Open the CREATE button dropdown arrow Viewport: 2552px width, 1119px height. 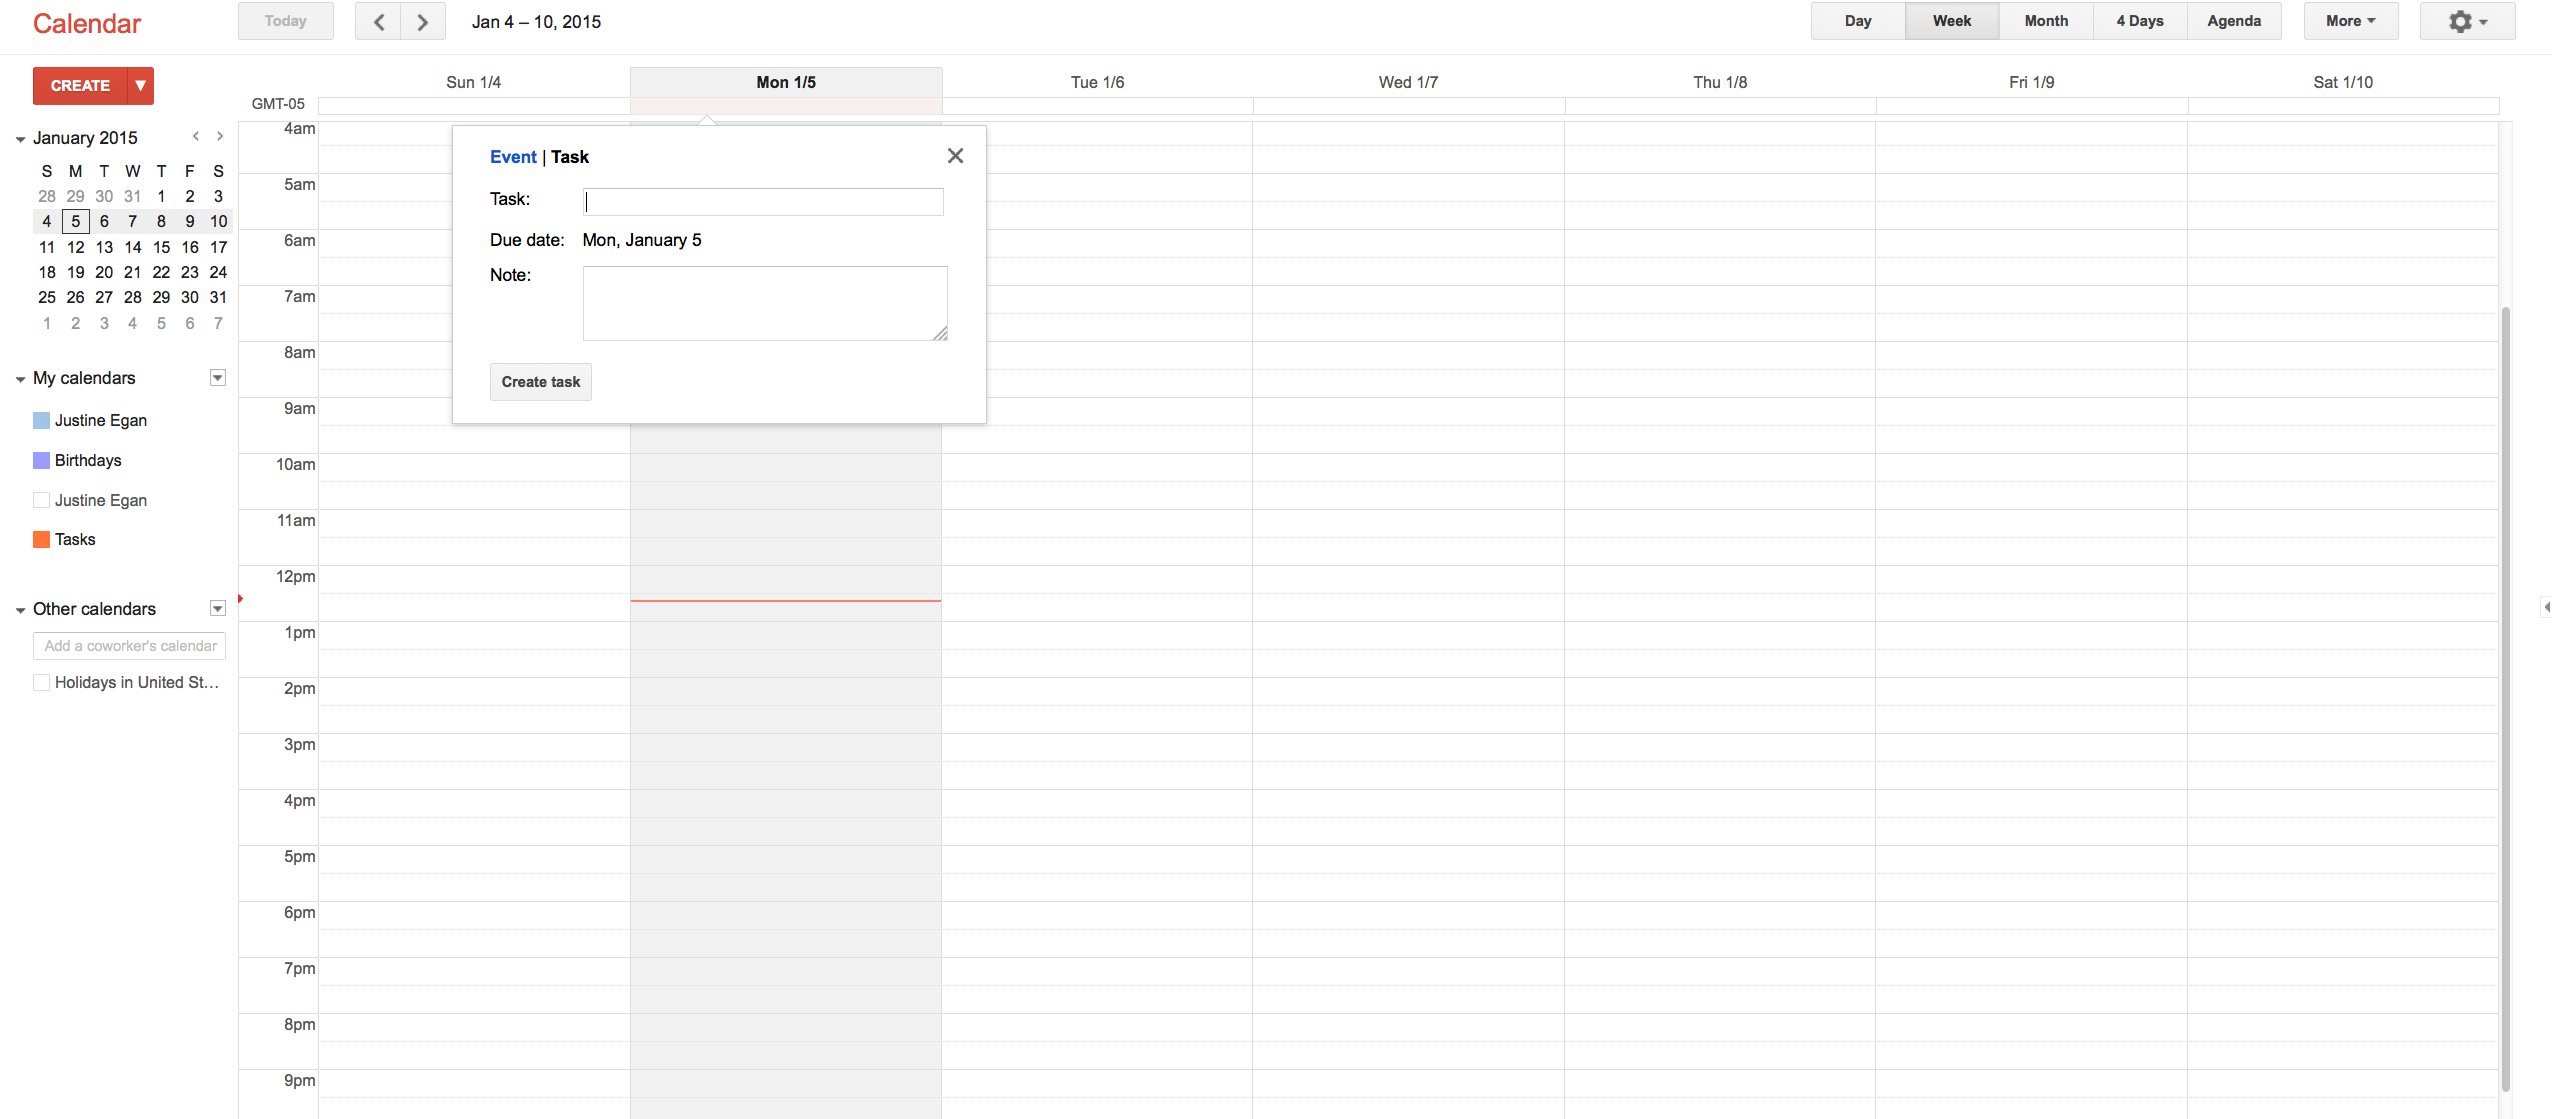pyautogui.click(x=141, y=86)
